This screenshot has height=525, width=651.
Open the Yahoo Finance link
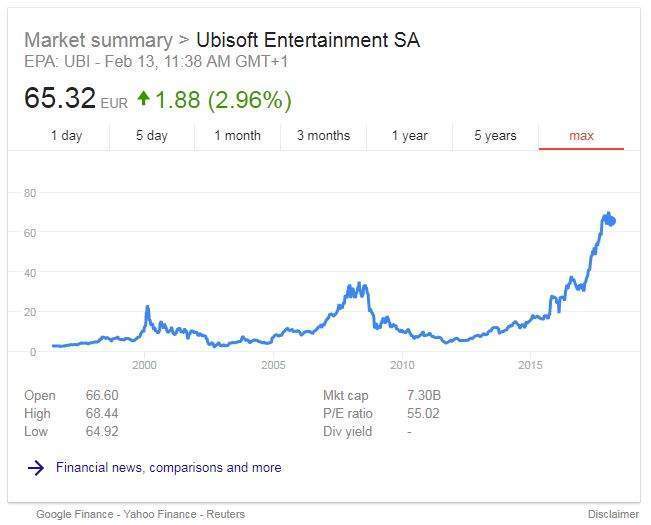tap(160, 514)
